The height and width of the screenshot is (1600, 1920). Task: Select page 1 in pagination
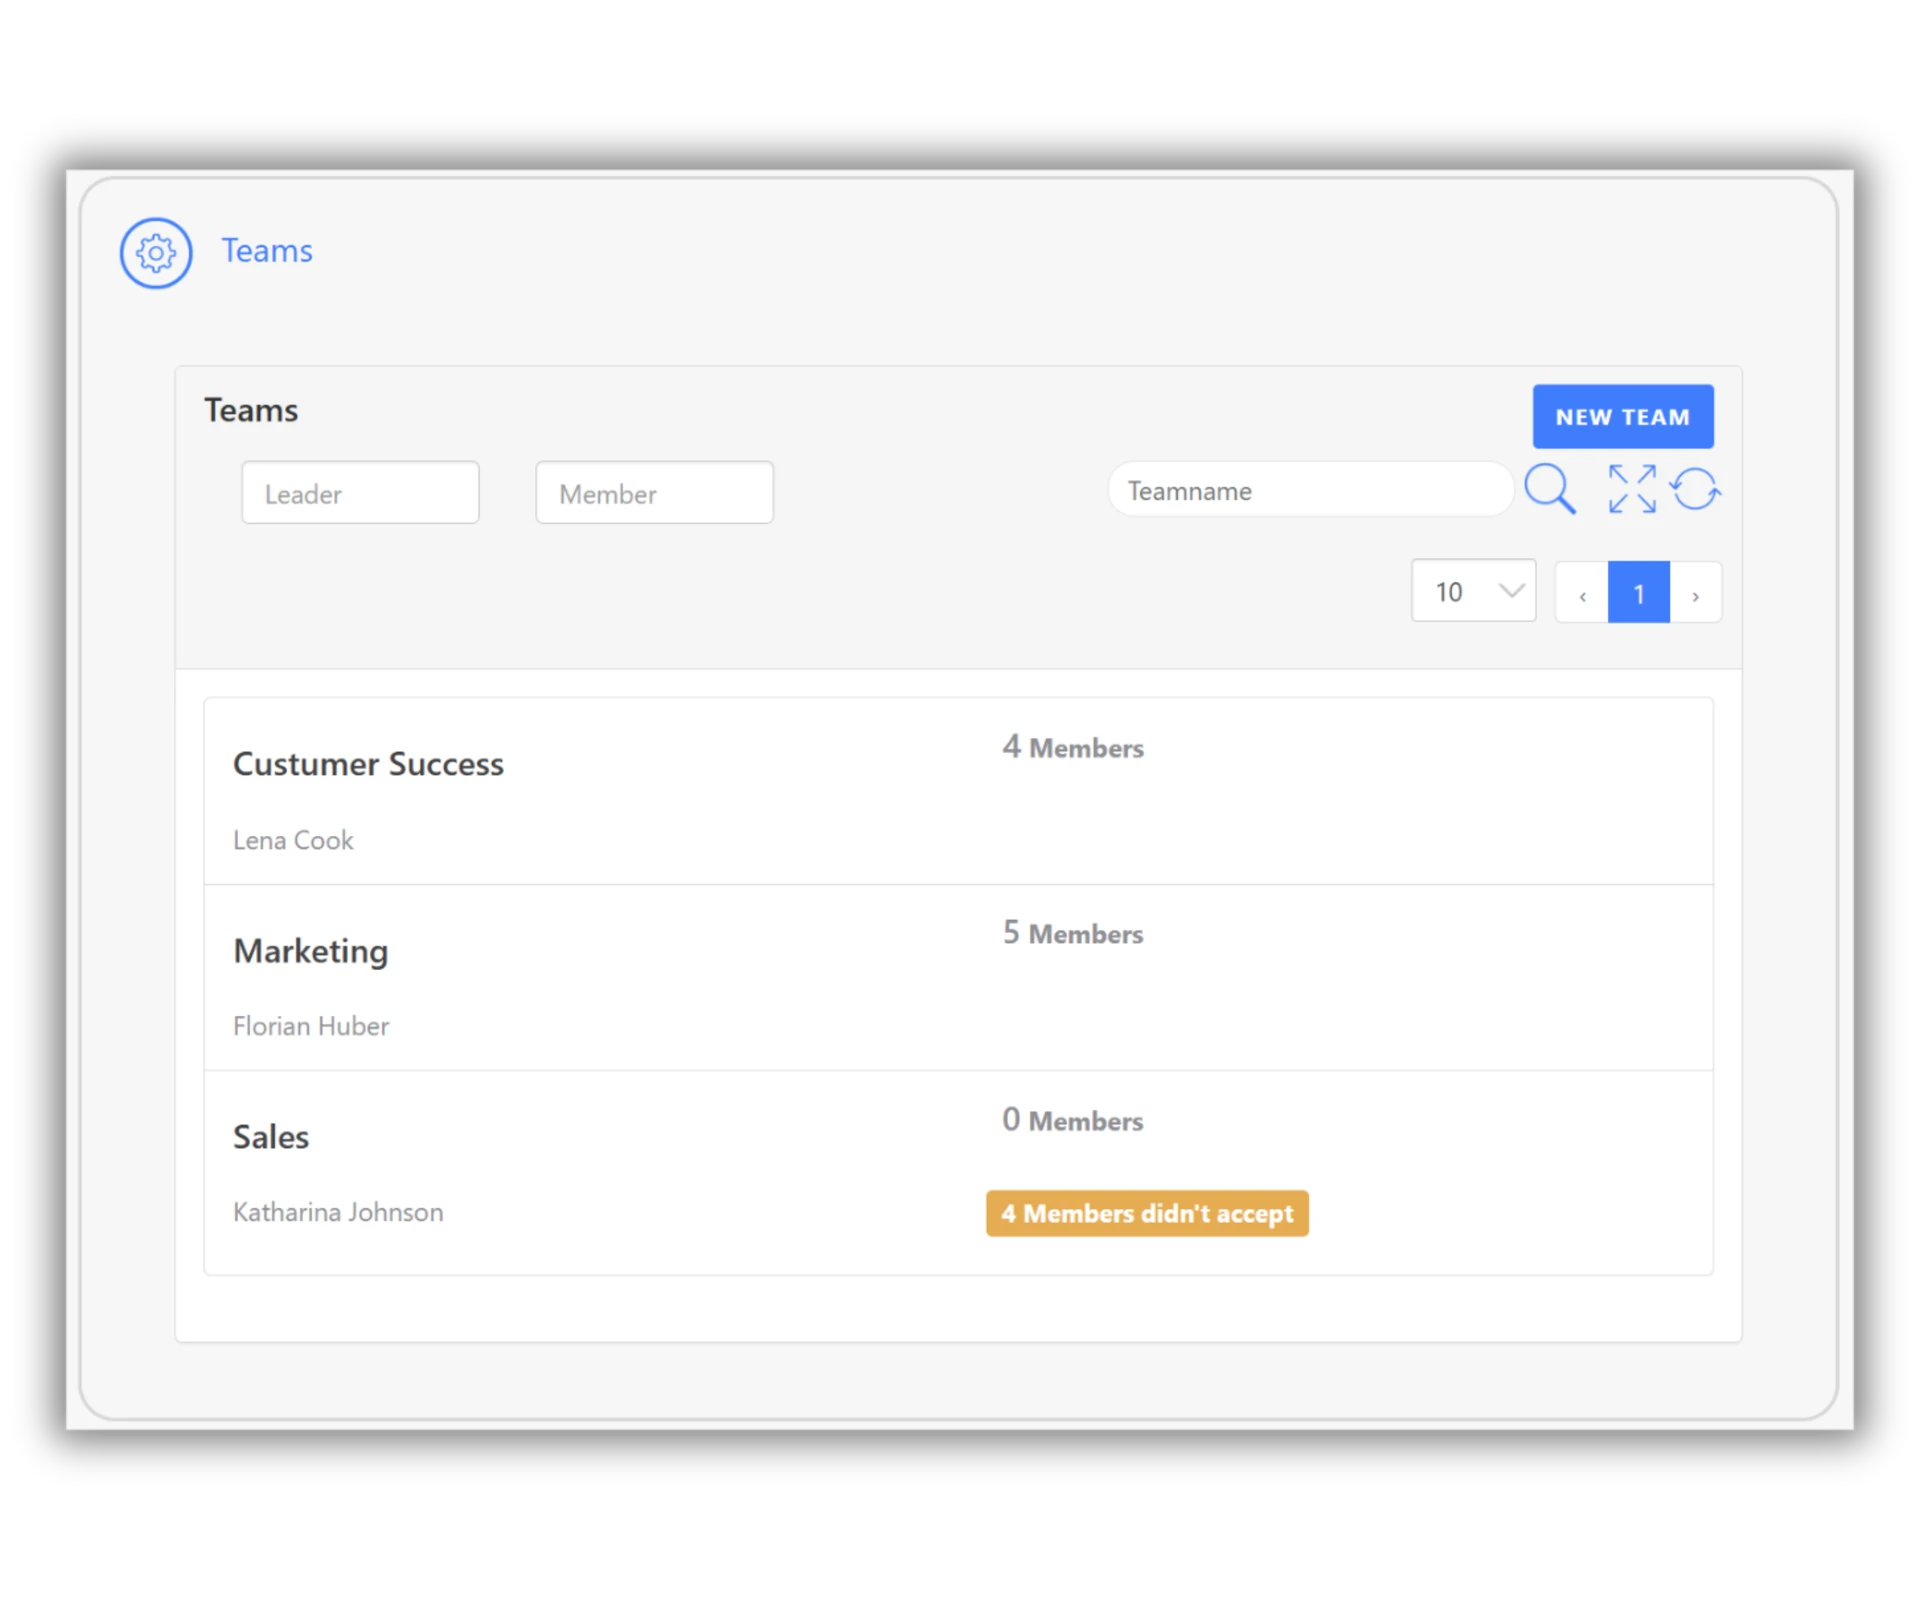click(x=1638, y=593)
